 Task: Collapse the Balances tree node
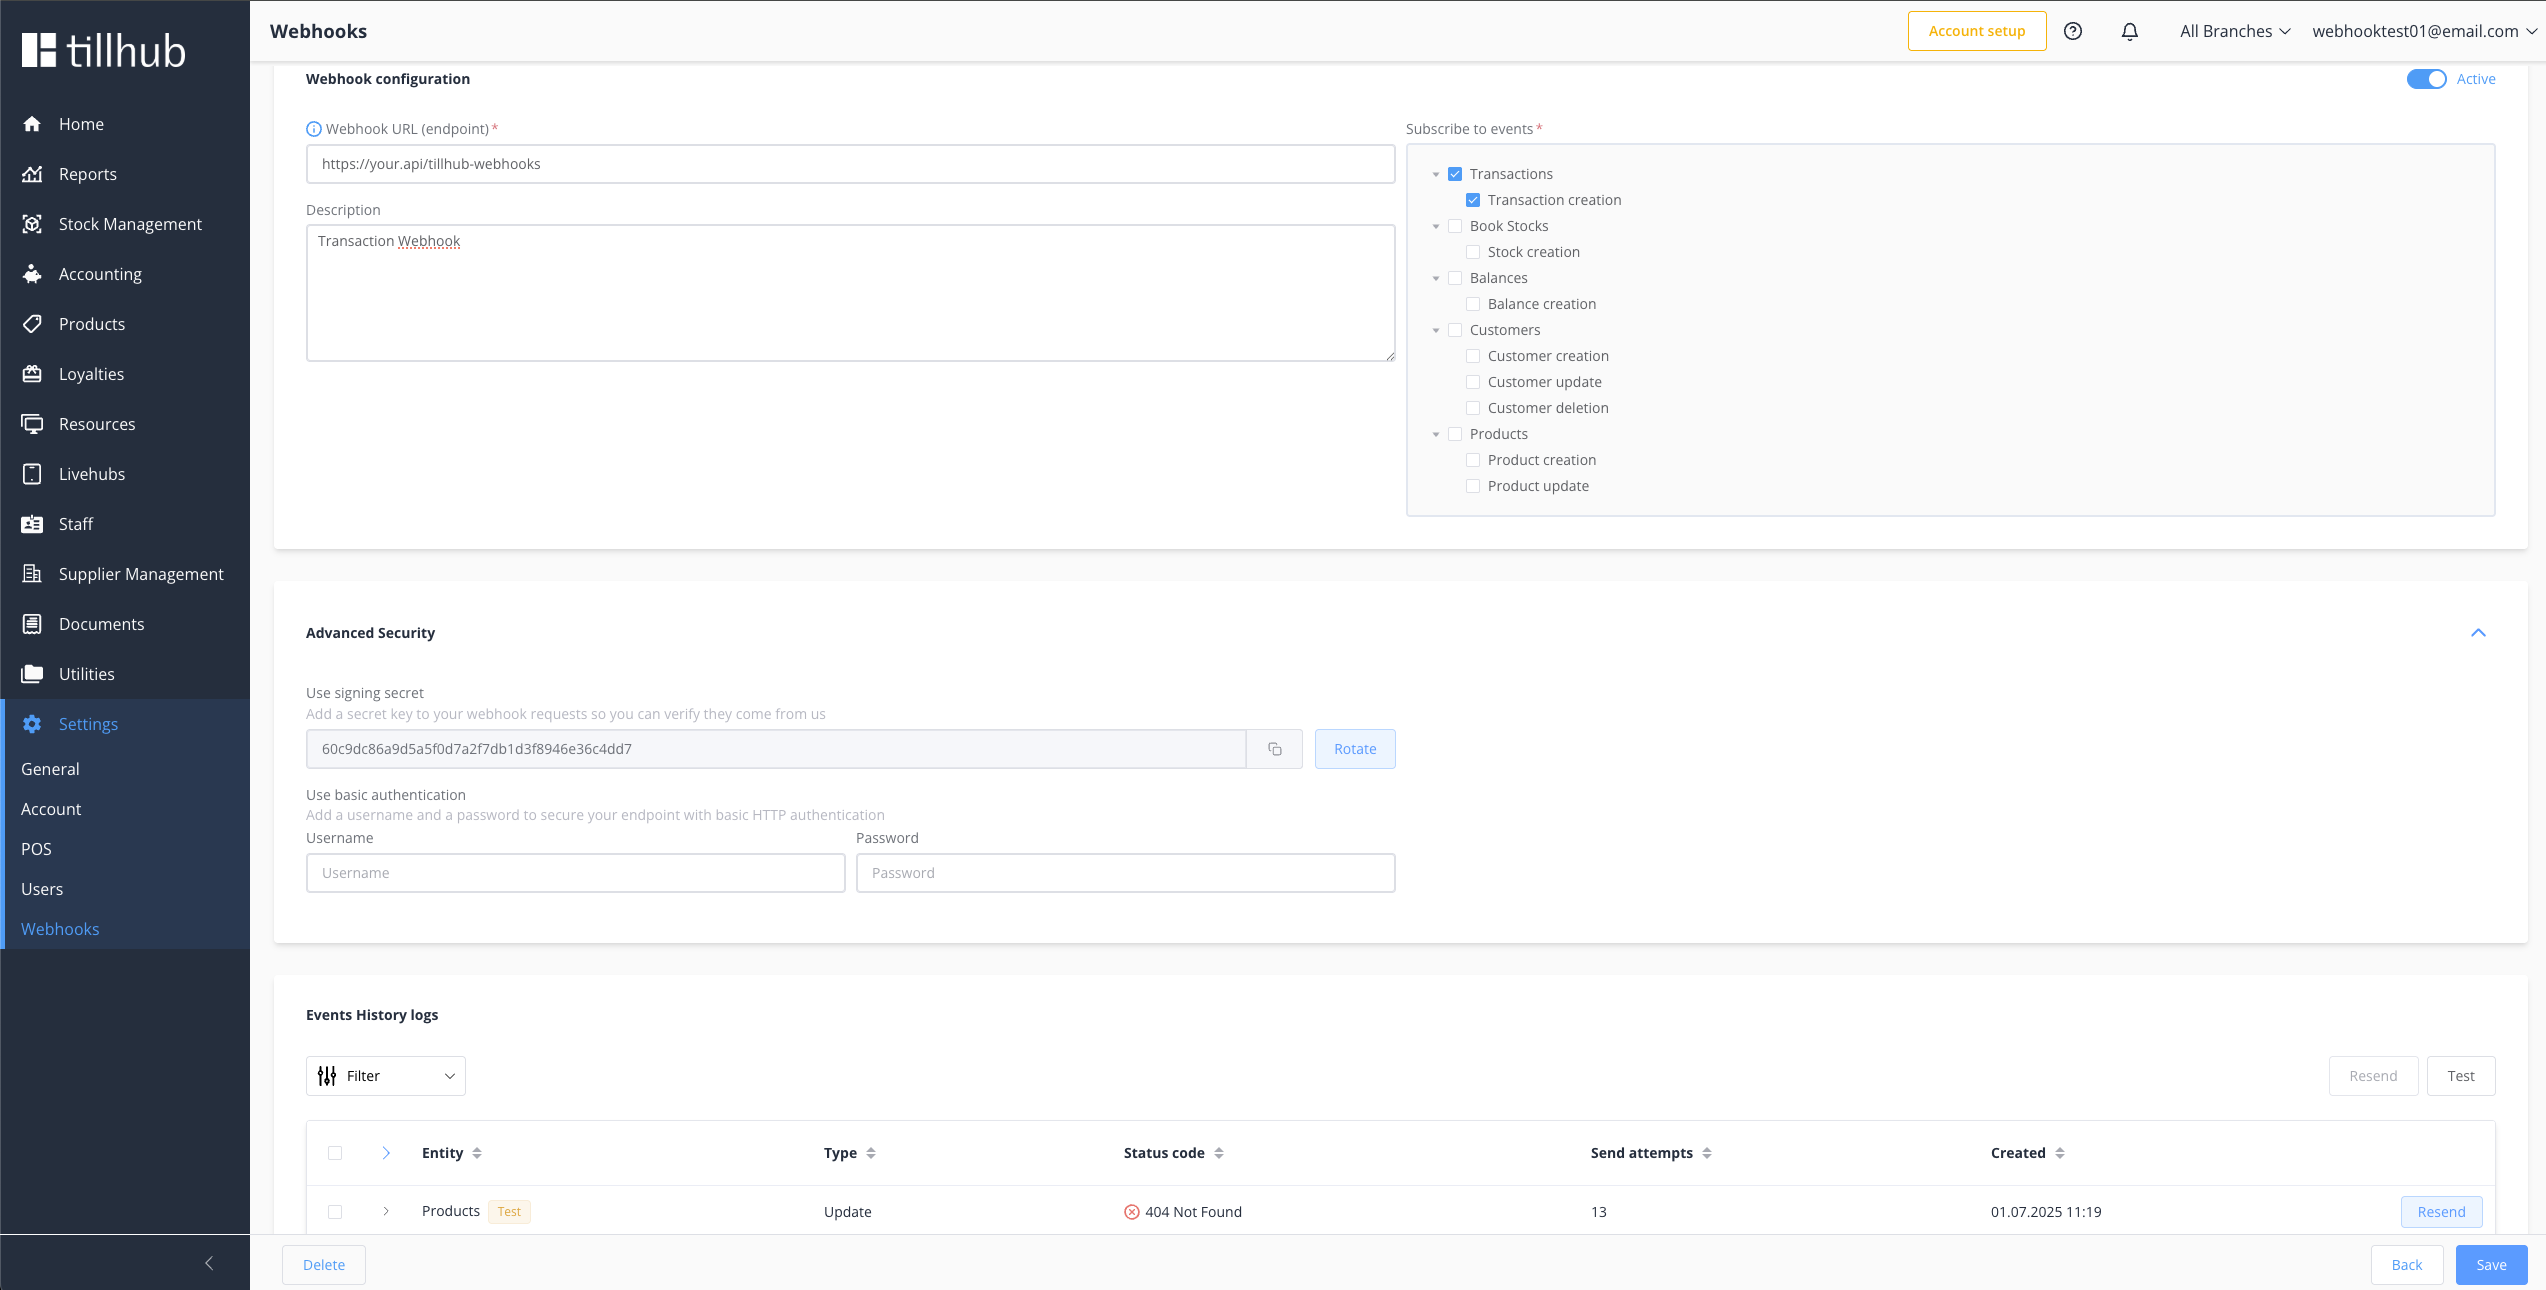point(1436,278)
